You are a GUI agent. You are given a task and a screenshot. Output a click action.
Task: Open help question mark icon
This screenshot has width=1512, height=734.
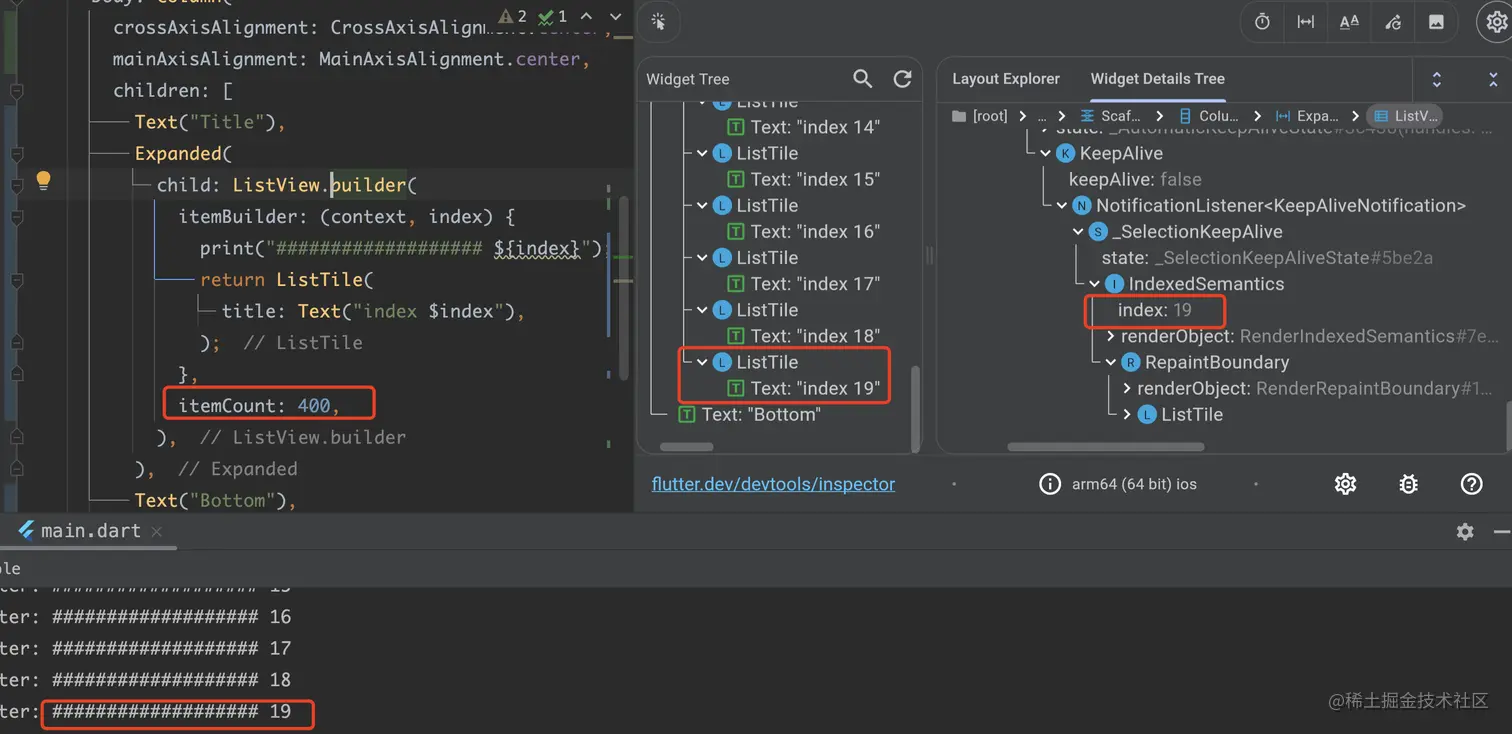[x=1471, y=484]
